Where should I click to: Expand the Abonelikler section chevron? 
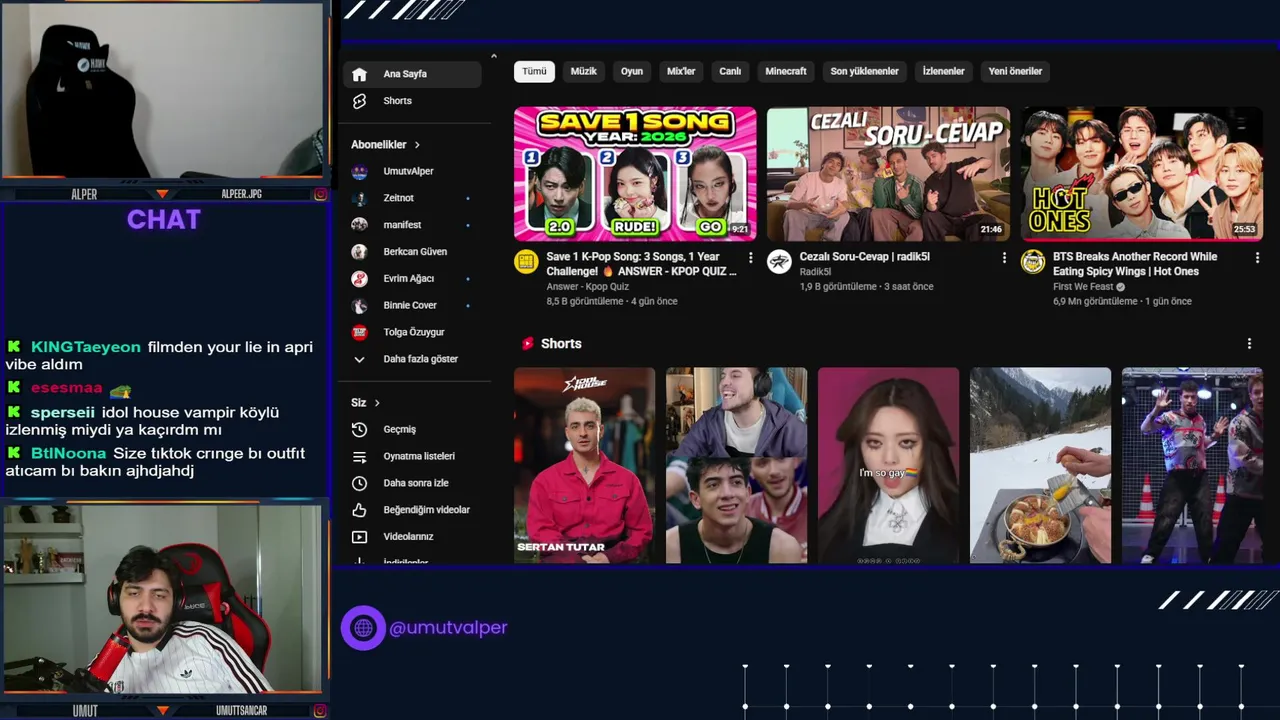coord(417,145)
